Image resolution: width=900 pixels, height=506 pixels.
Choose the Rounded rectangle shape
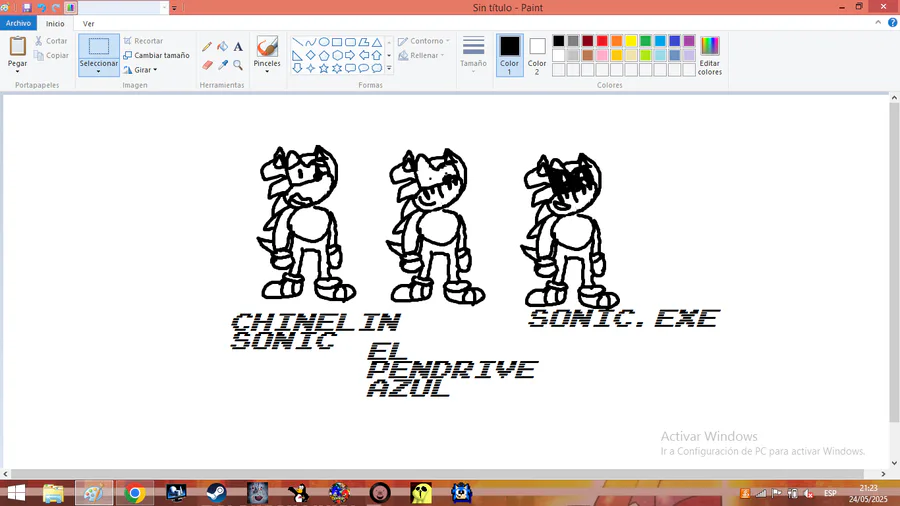tap(350, 42)
